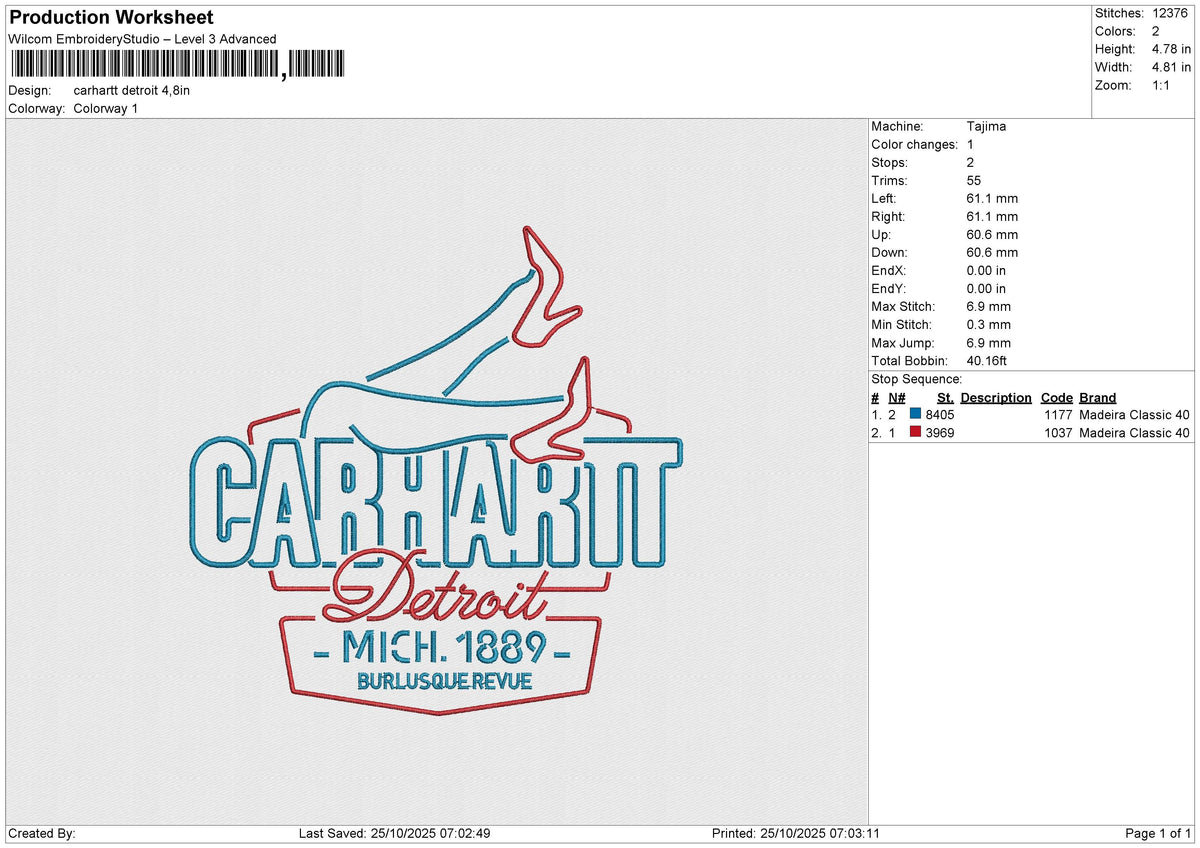Click the Production Worksheet title

111,18
